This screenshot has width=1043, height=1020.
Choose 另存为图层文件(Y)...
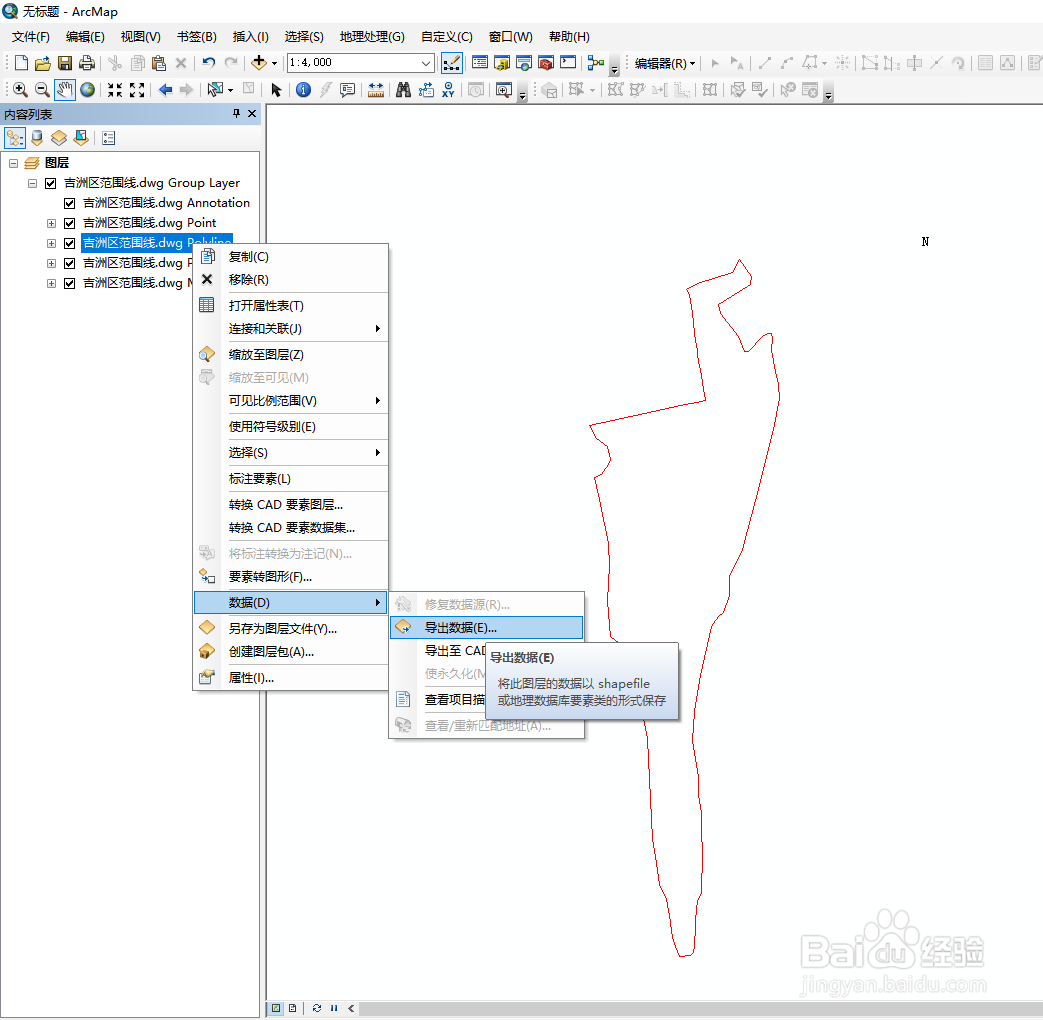pyautogui.click(x=291, y=628)
